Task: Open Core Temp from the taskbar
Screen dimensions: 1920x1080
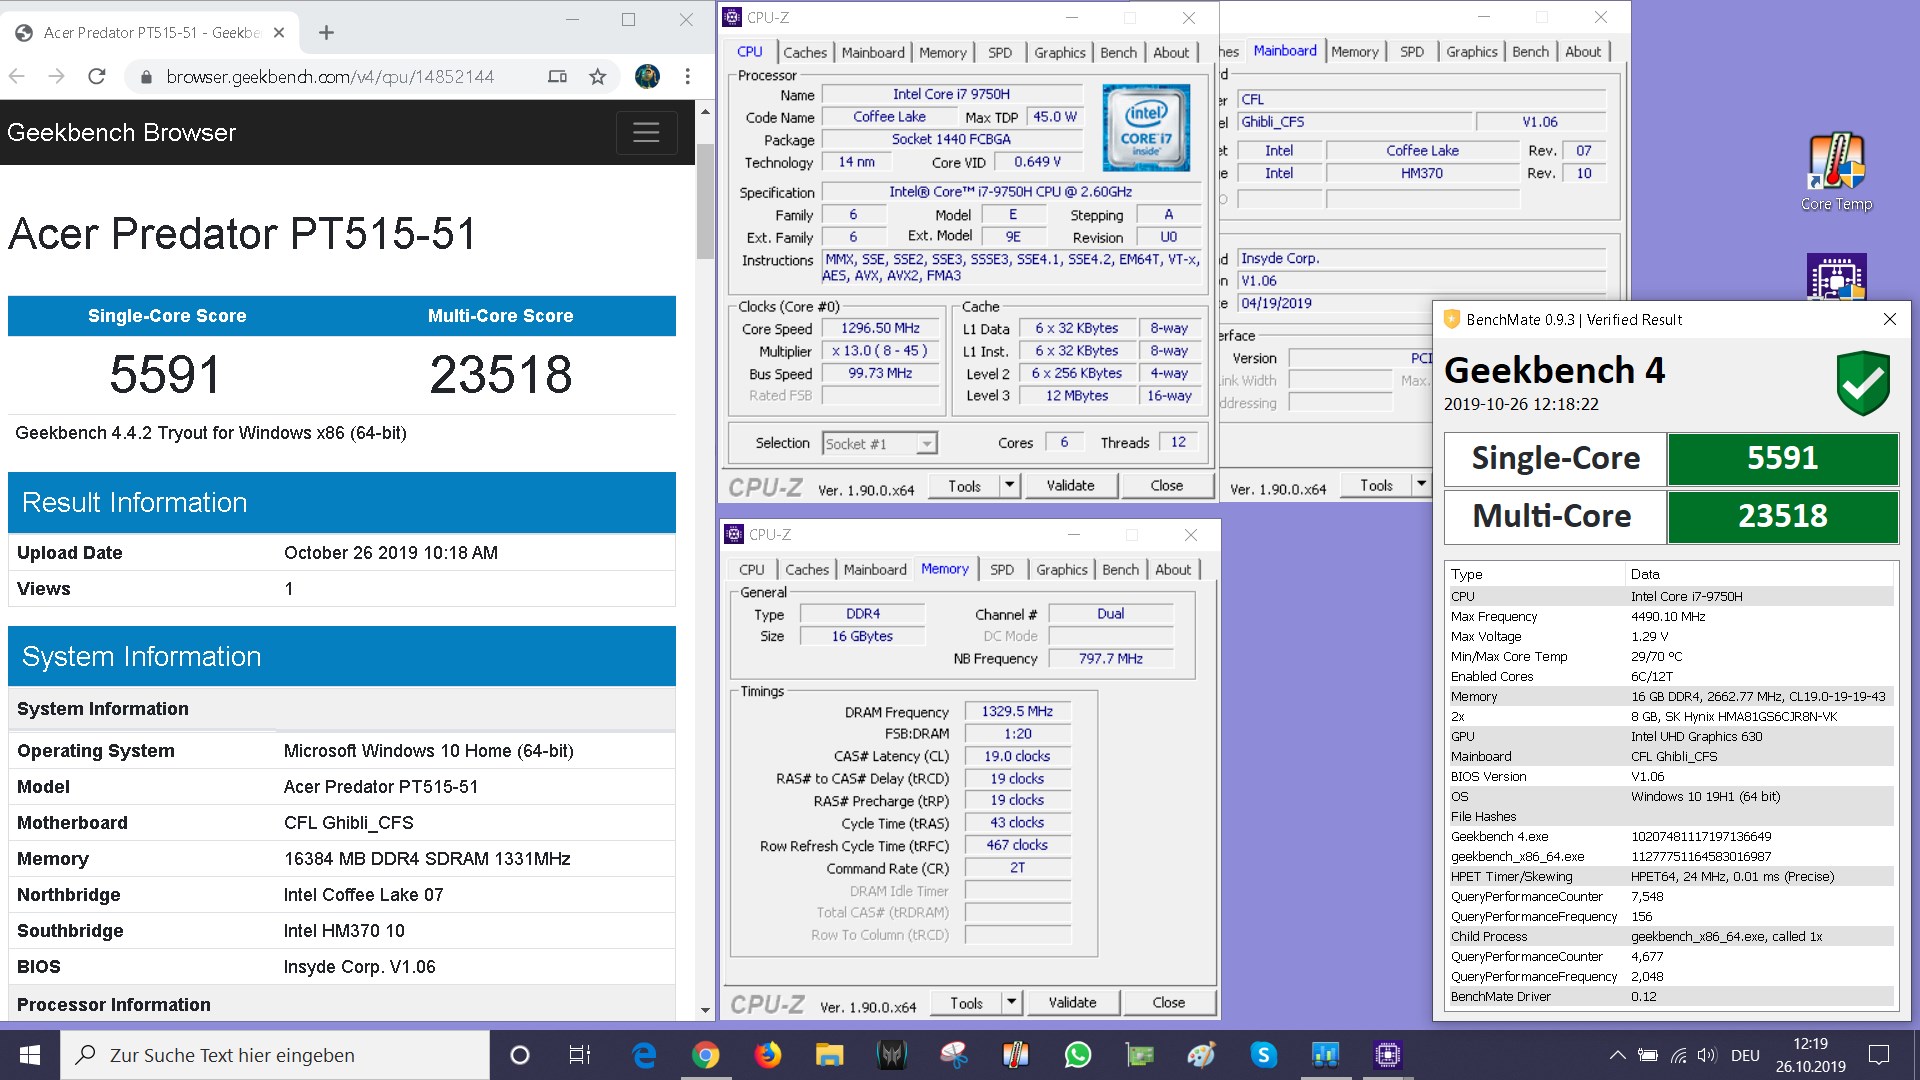Action: click(1016, 1055)
